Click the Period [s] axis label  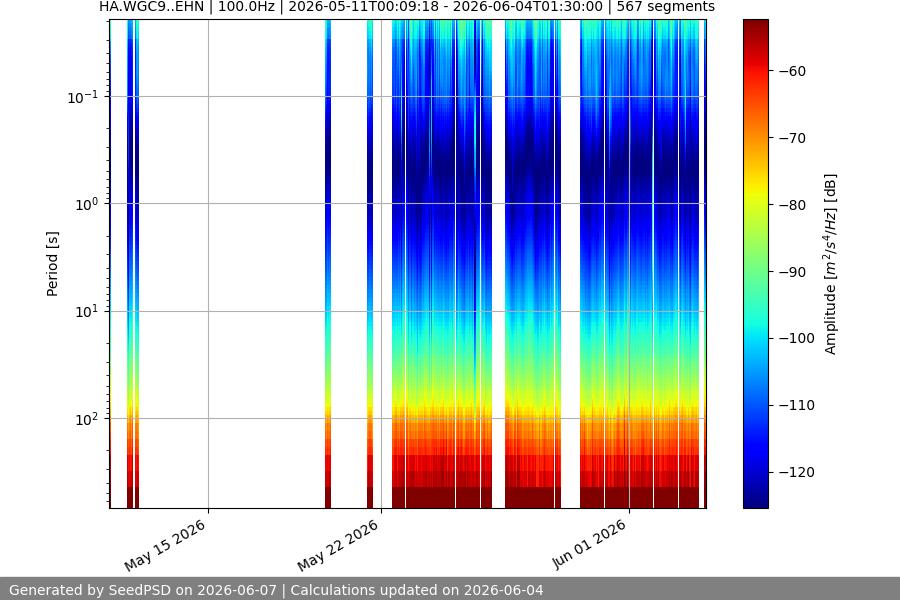click(52, 264)
